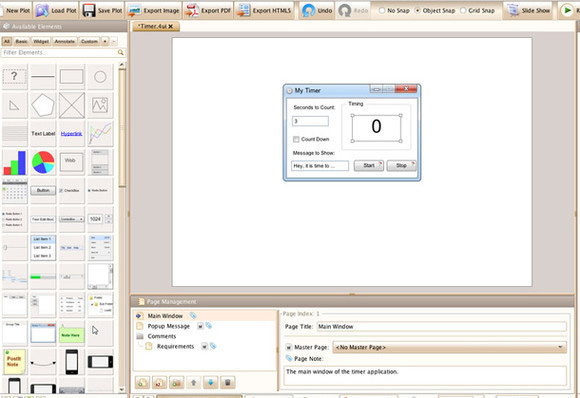Pick the placeholder question-mark element
580x398 pixels.
tap(14, 77)
